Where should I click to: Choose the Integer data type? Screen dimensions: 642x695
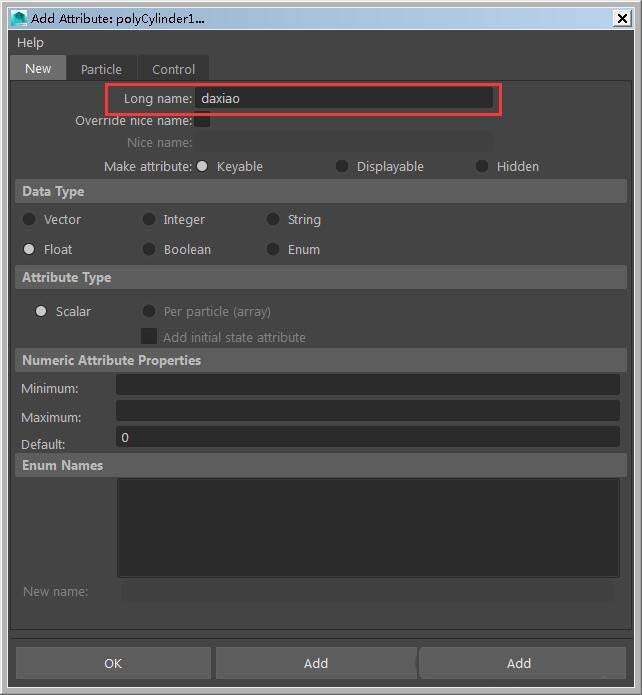pos(149,219)
